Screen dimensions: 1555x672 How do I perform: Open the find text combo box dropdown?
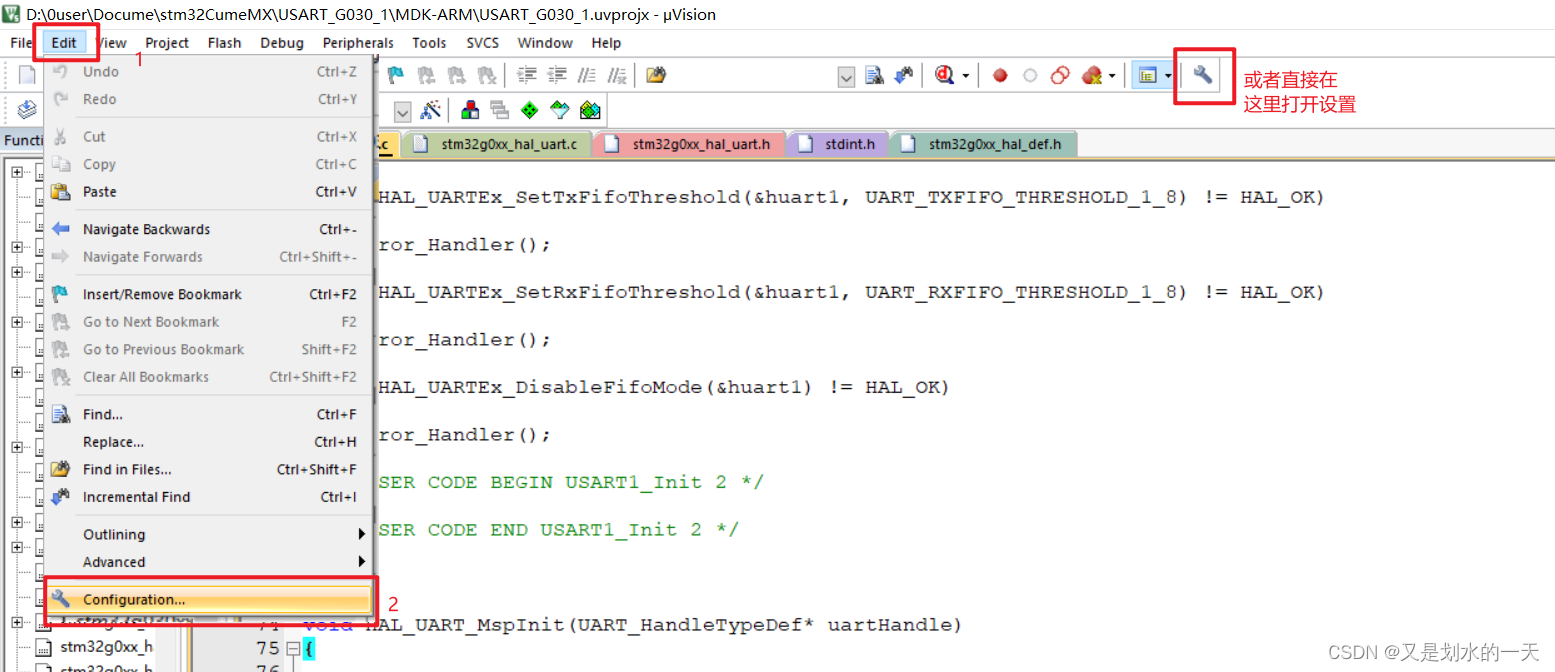(846, 76)
